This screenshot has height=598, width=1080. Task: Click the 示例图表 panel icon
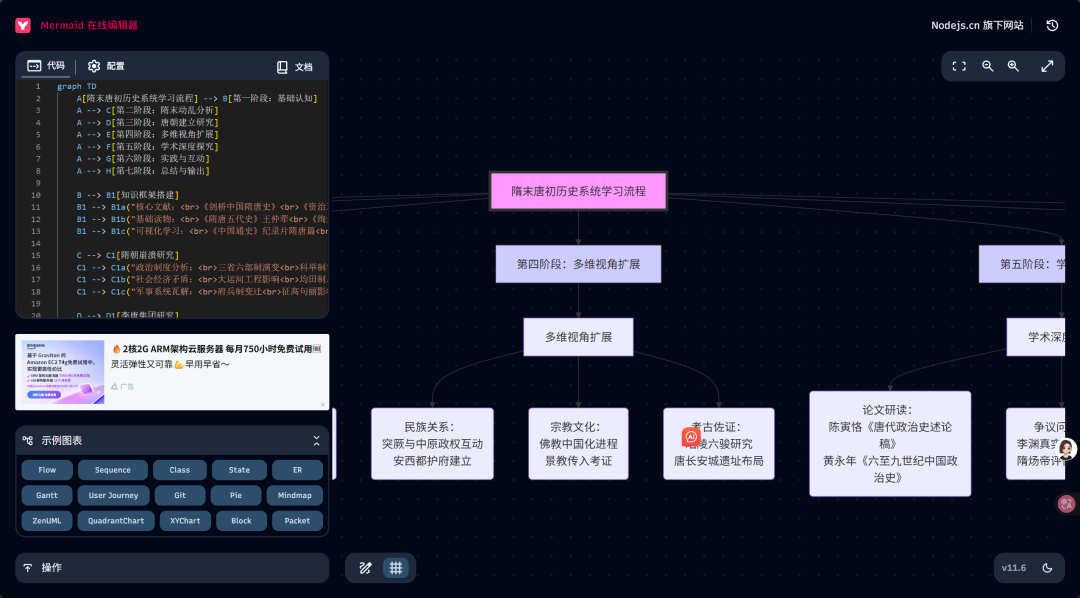tap(28, 440)
